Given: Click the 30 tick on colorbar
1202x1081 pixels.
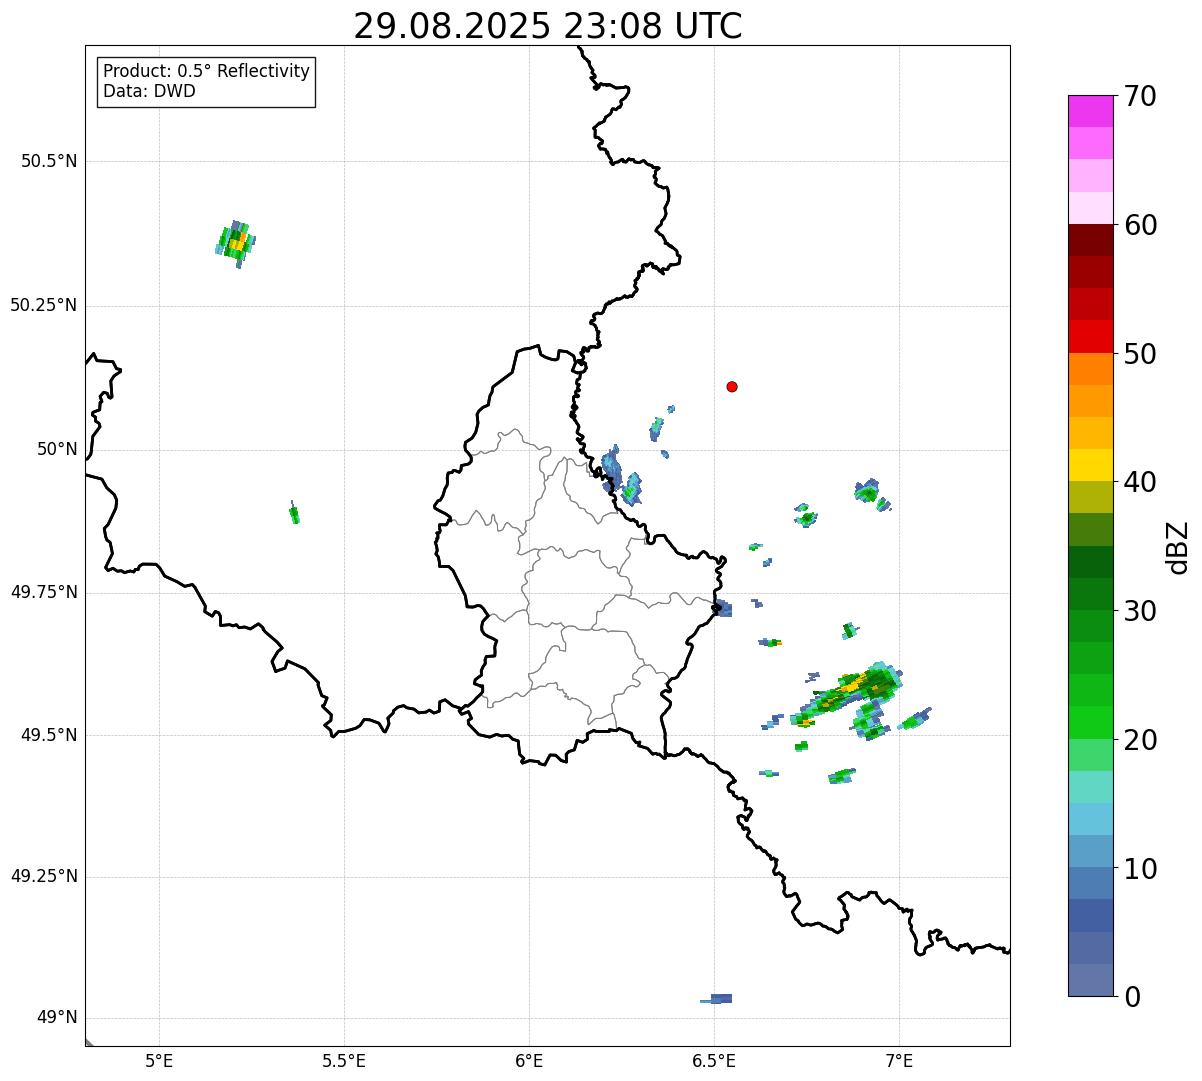Looking at the screenshot, I should pos(1140,611).
